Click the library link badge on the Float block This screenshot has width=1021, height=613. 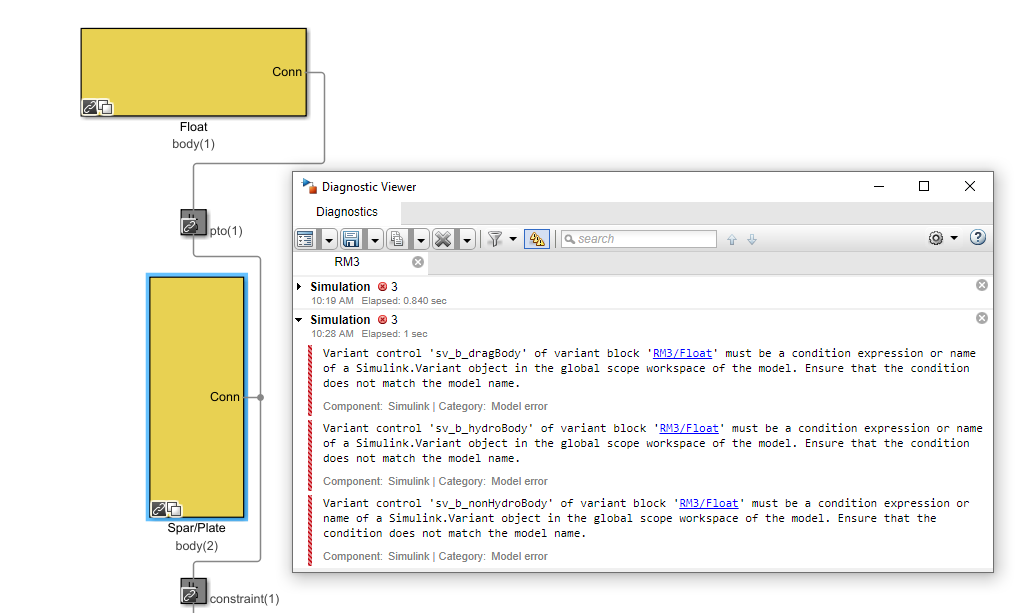[x=90, y=107]
